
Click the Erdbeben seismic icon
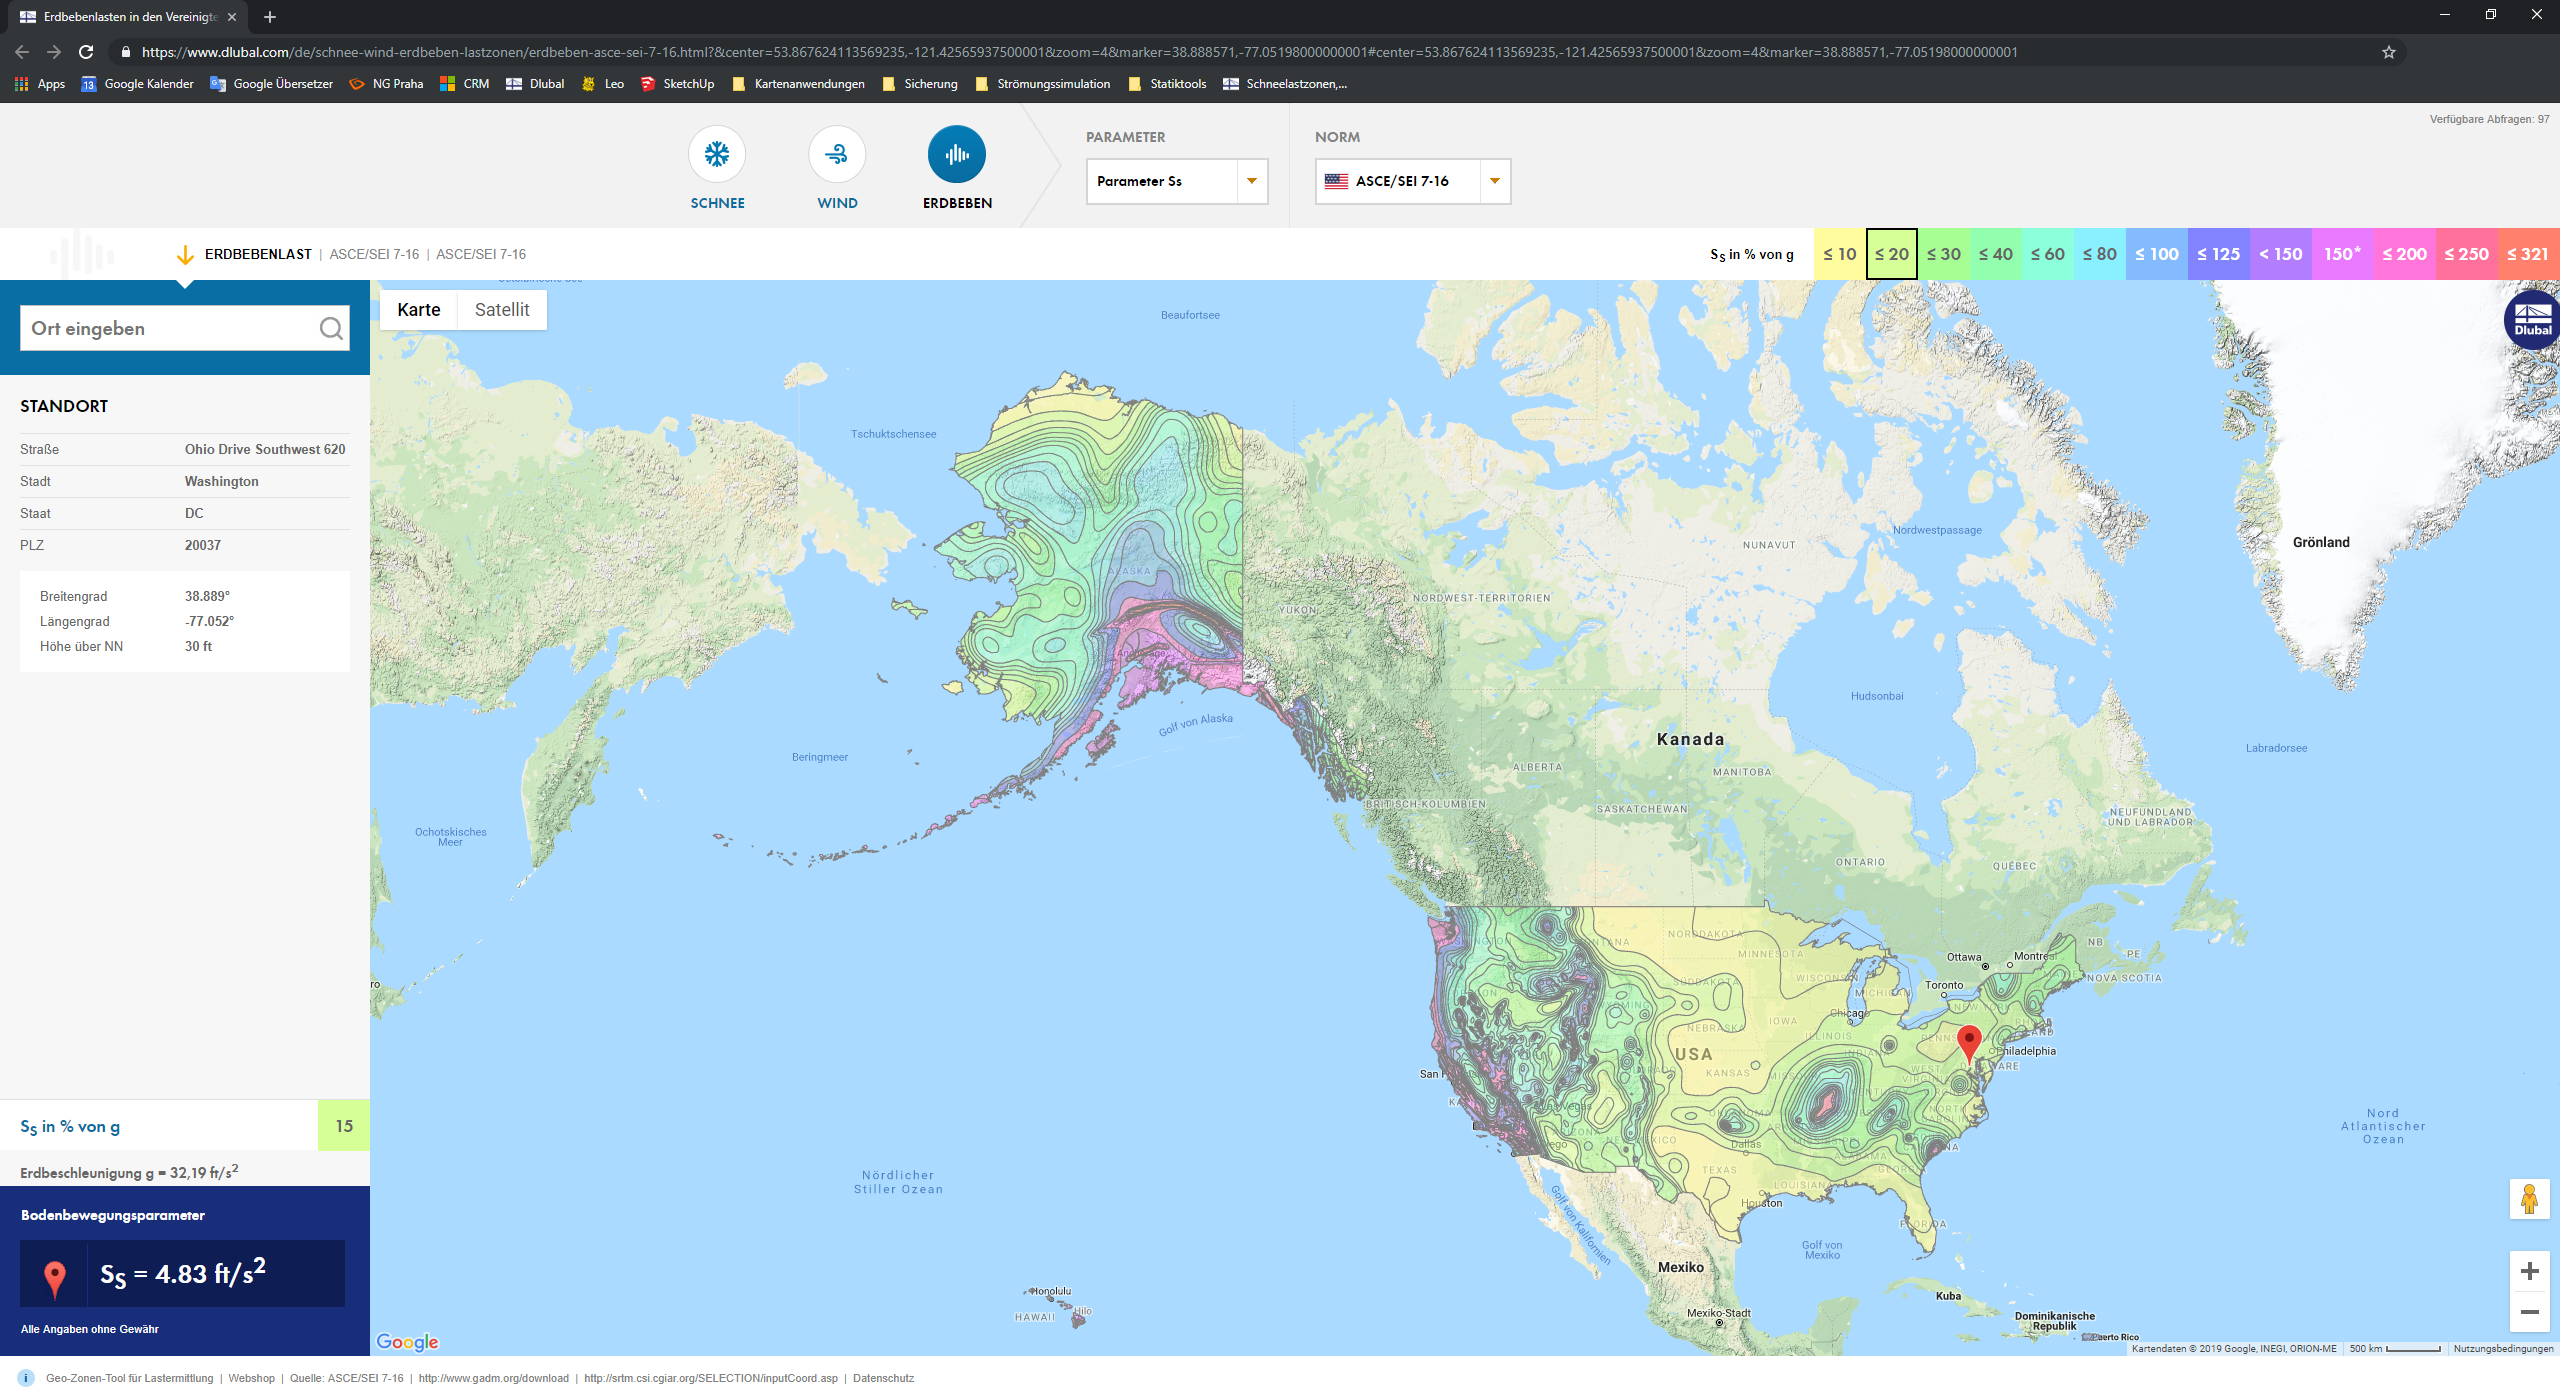(x=957, y=154)
